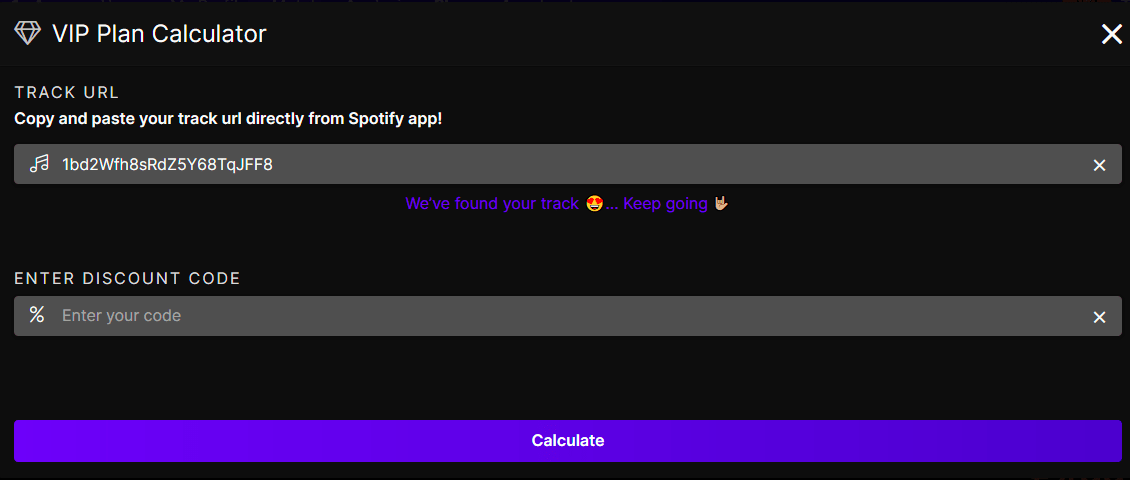Click the rock-hand emoji after Keep going
This screenshot has height=480, width=1130.
coord(721,204)
